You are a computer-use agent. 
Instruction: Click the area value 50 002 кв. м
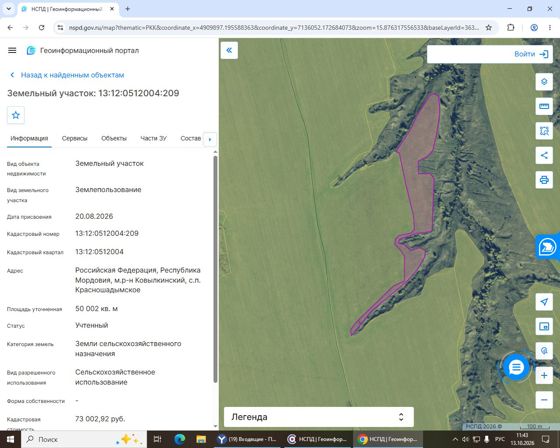[96, 309]
